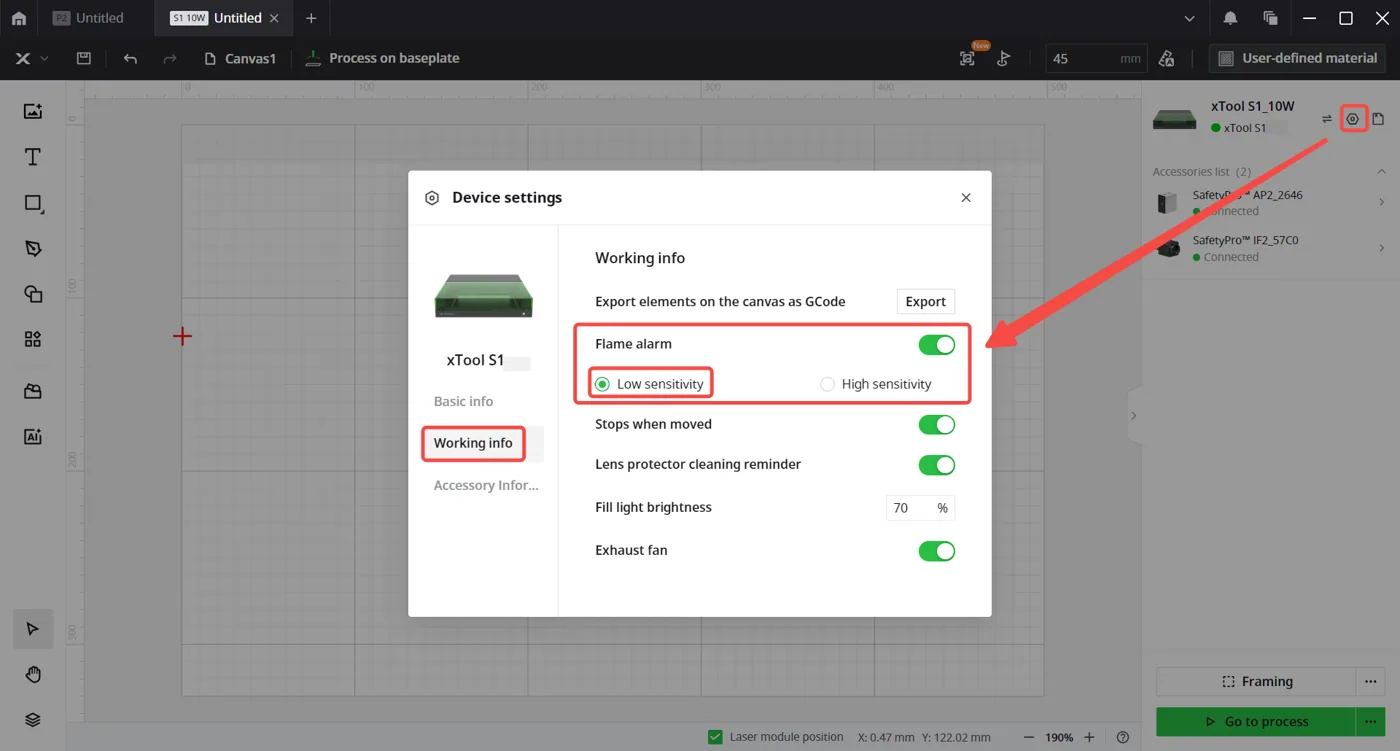Open the title bar dropdown chevron

point(1189,18)
